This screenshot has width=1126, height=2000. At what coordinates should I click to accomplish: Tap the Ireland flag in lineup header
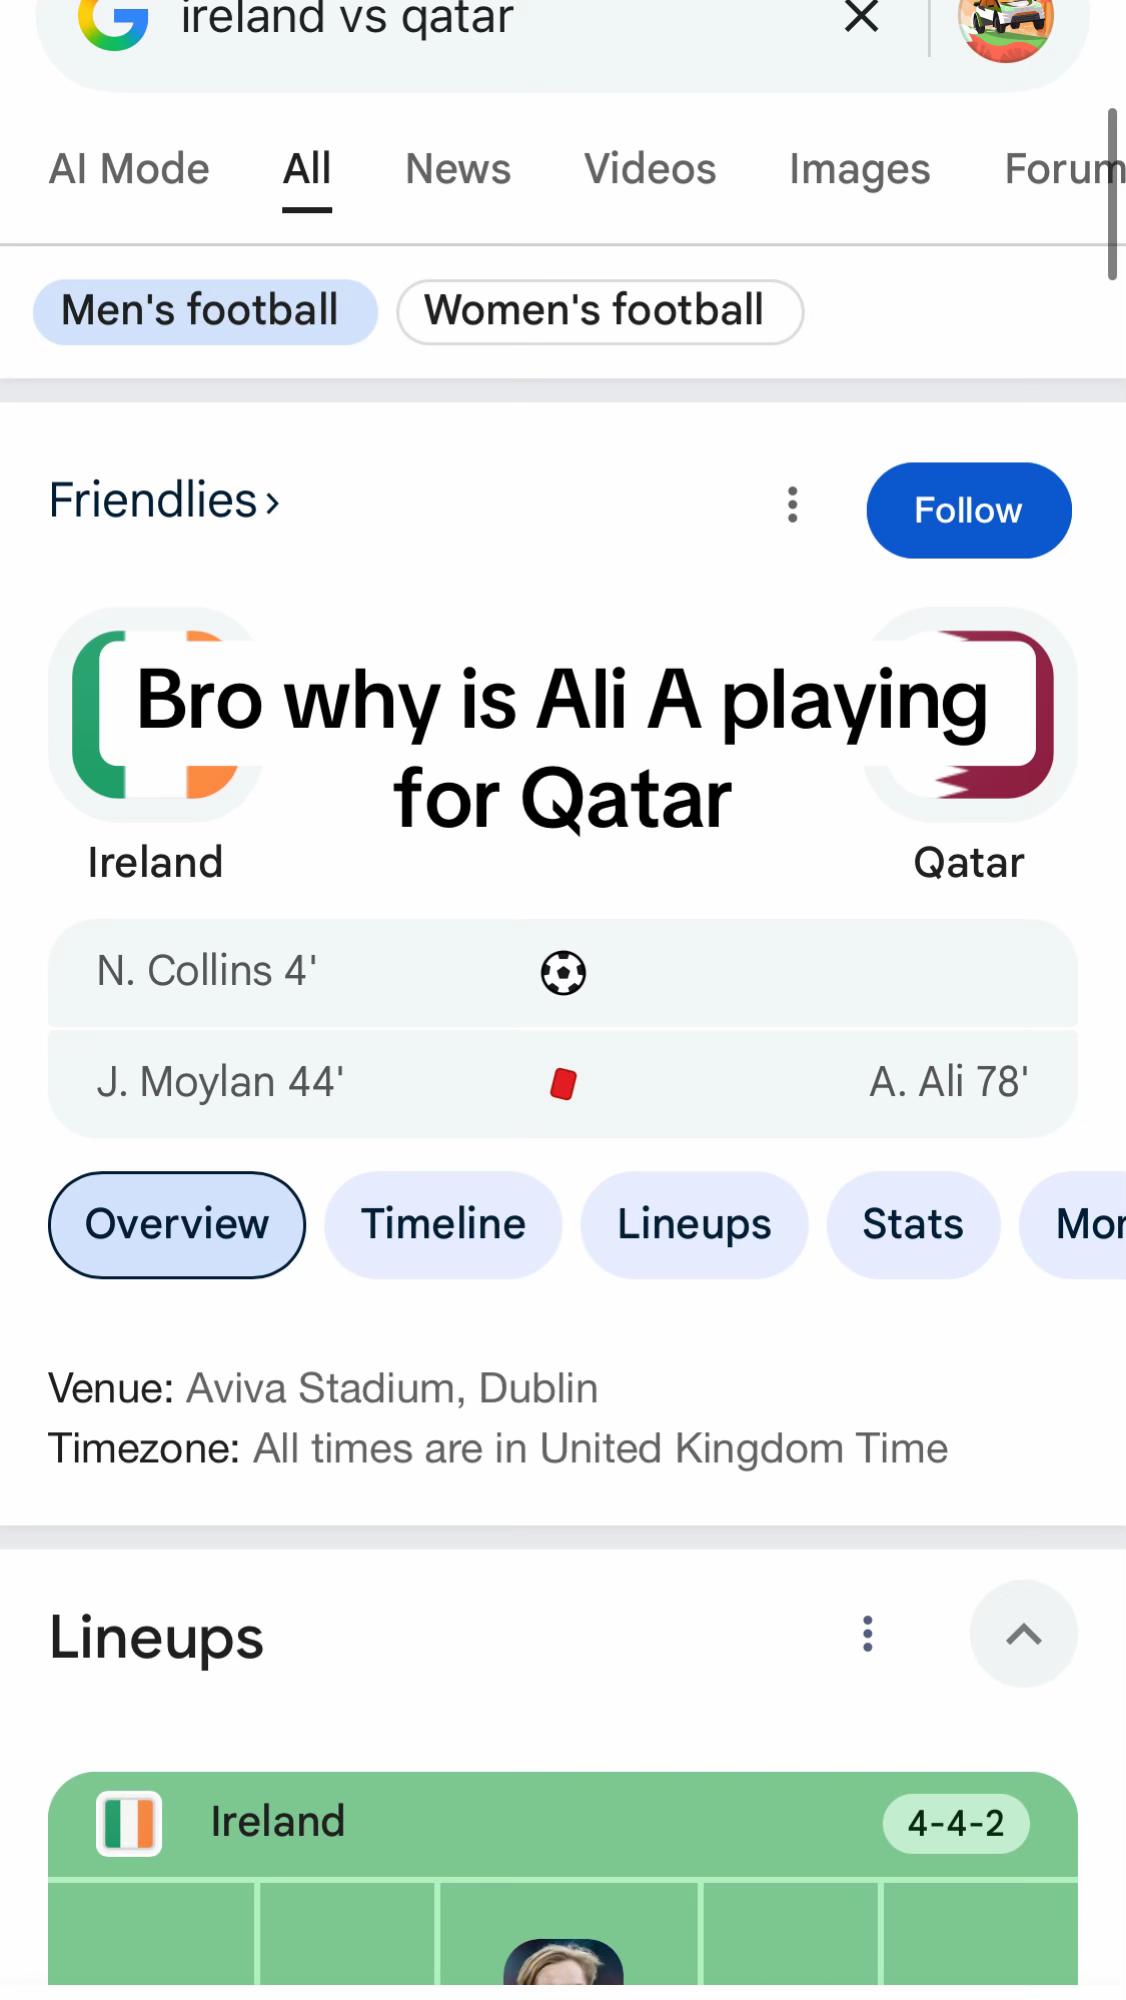coord(129,1823)
